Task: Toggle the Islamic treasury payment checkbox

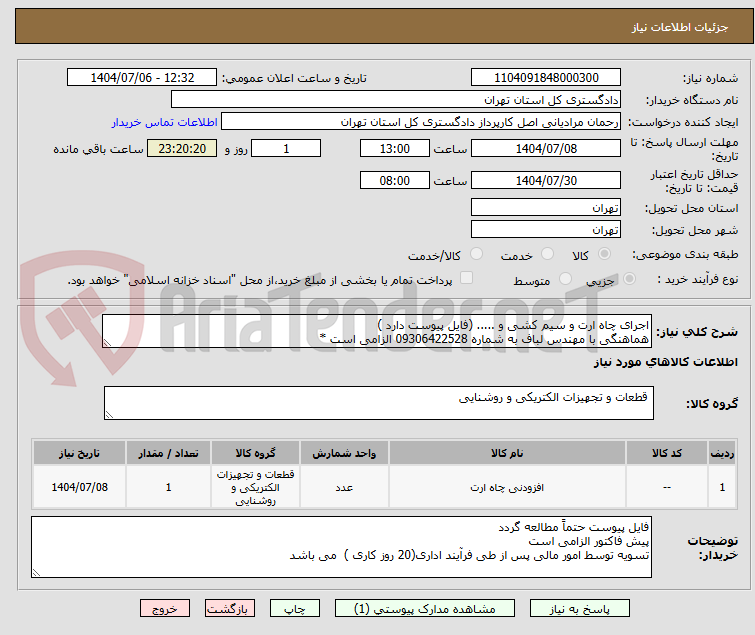Action: [x=466, y=278]
